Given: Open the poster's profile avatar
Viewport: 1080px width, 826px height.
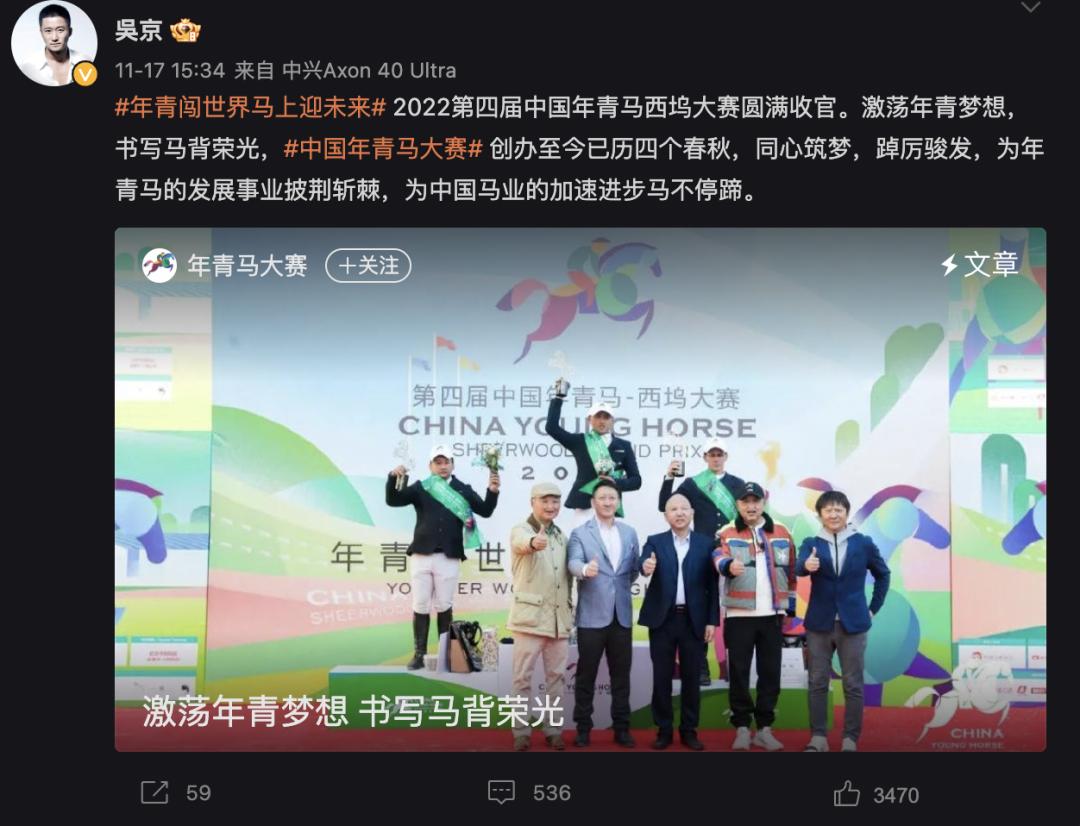Looking at the screenshot, I should tap(54, 43).
